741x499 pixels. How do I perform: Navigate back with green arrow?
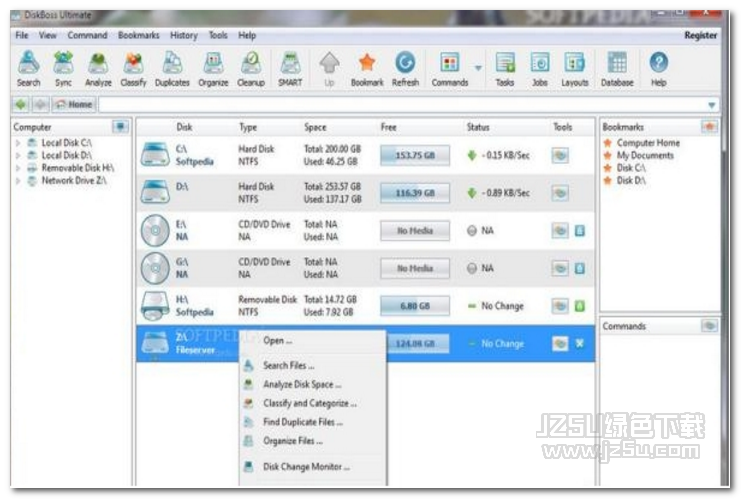(x=21, y=104)
